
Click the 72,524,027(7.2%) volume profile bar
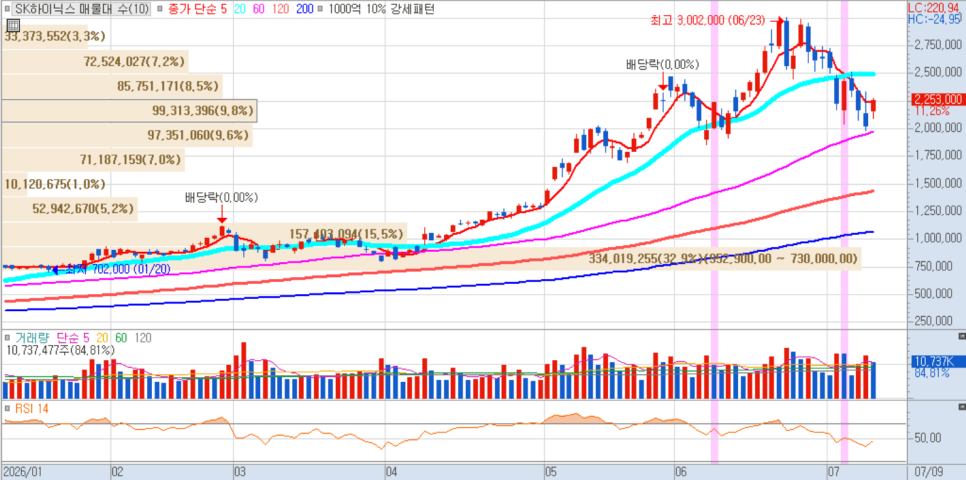click(x=94, y=62)
